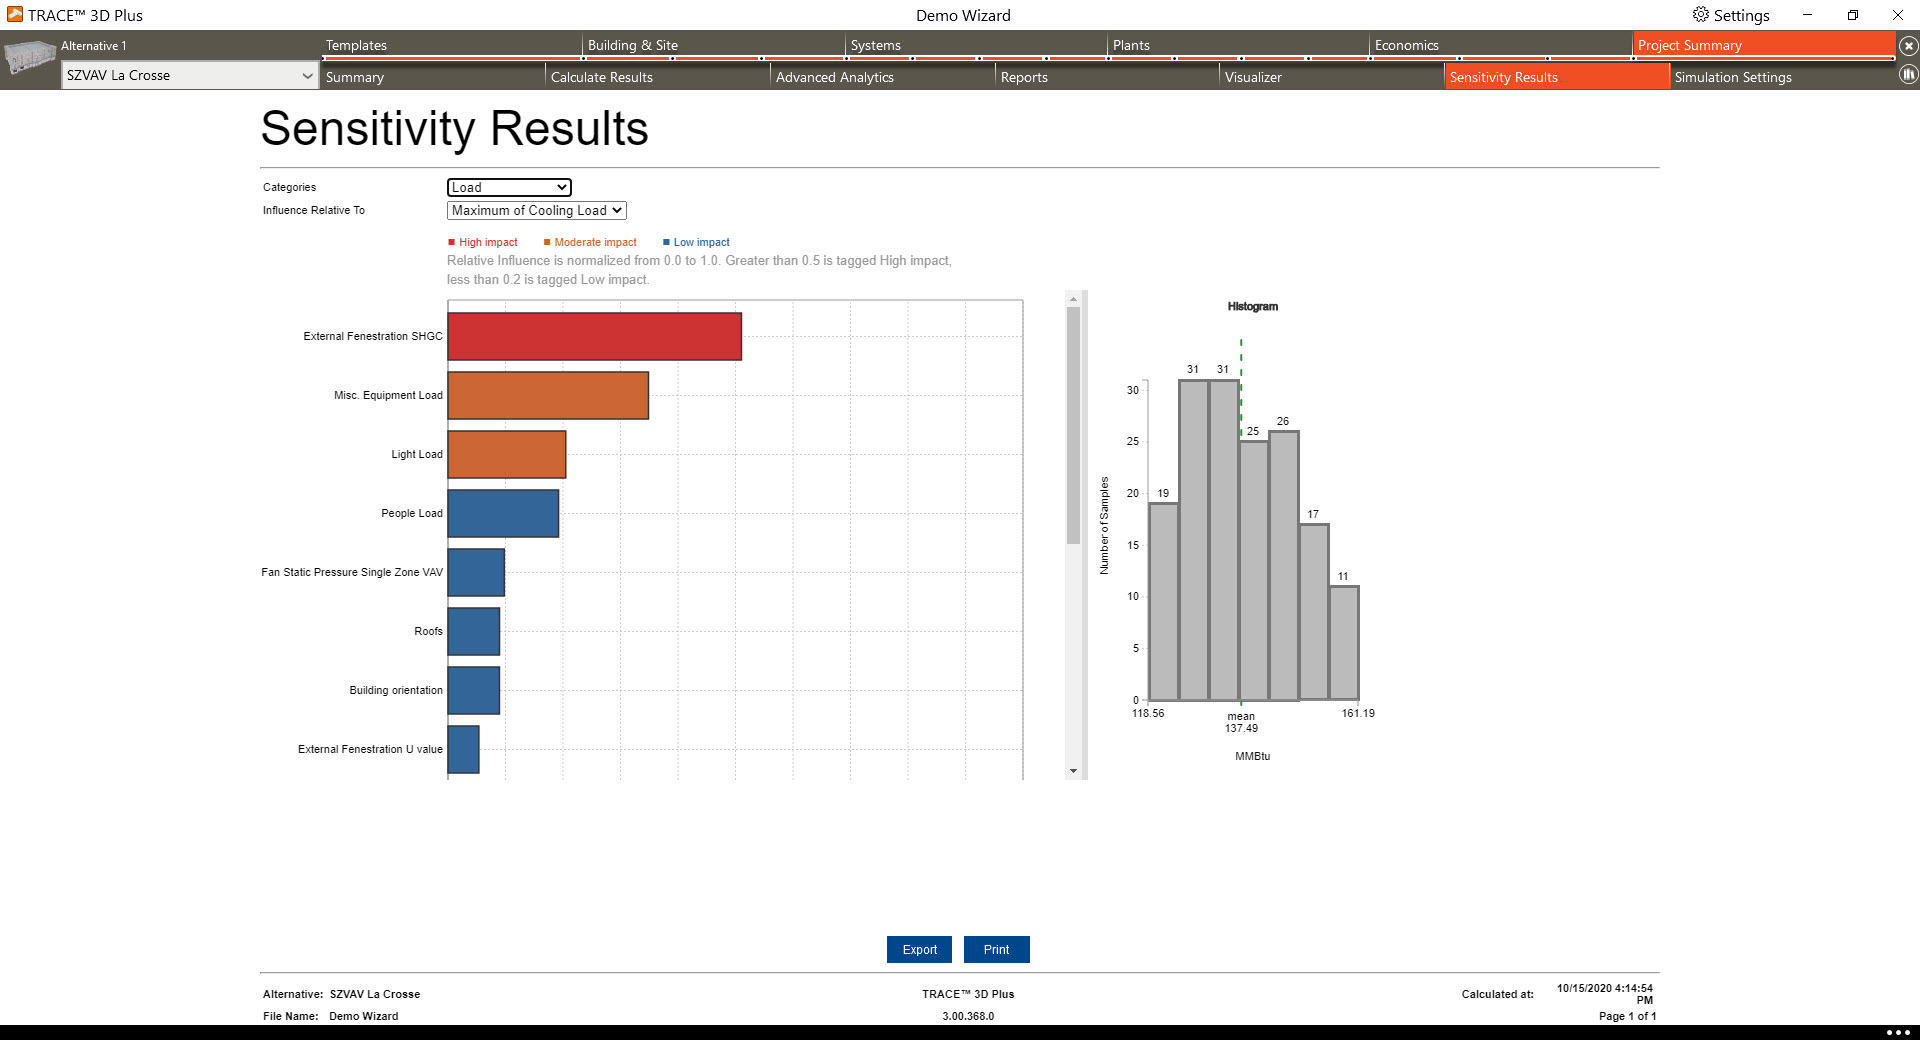Select the Sensitivity Results sub-tab
This screenshot has width=1920, height=1040.
click(x=1557, y=77)
